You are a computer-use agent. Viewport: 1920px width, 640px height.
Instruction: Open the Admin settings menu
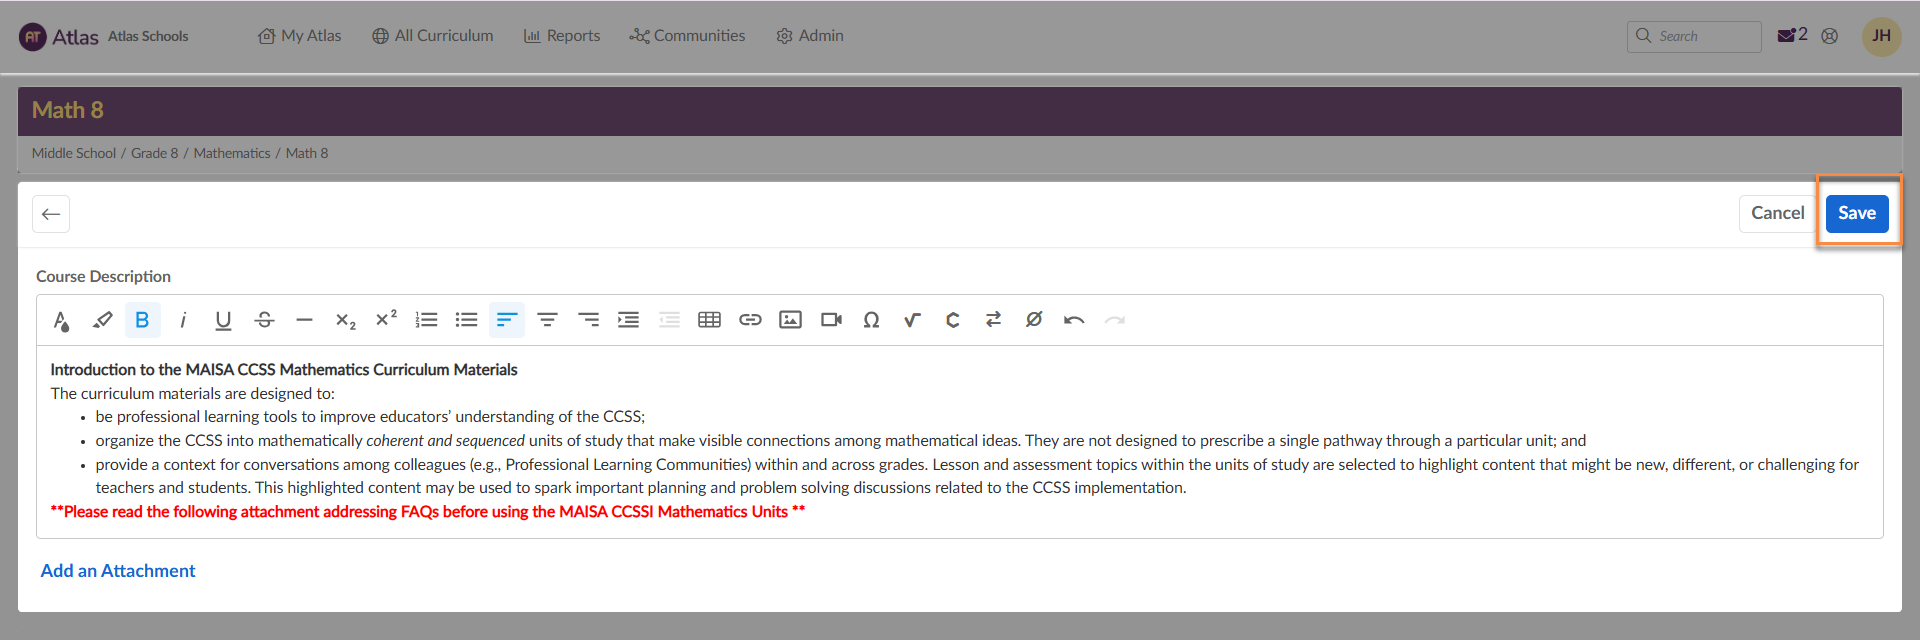click(x=810, y=36)
